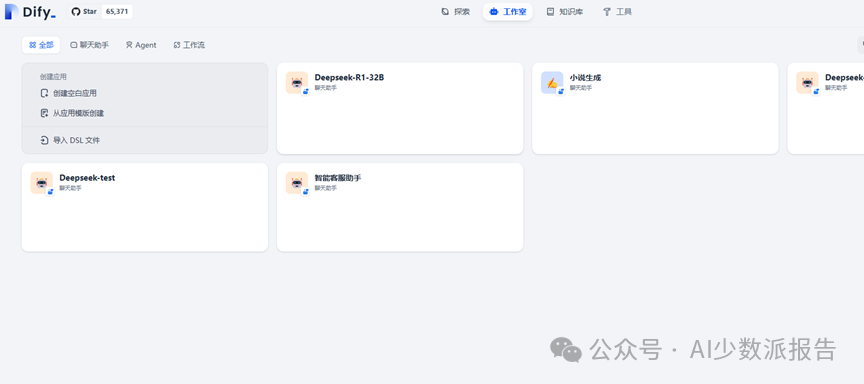Viewport: 864px width, 384px height.
Task: Open the 小说生成 app card
Action: click(x=655, y=109)
